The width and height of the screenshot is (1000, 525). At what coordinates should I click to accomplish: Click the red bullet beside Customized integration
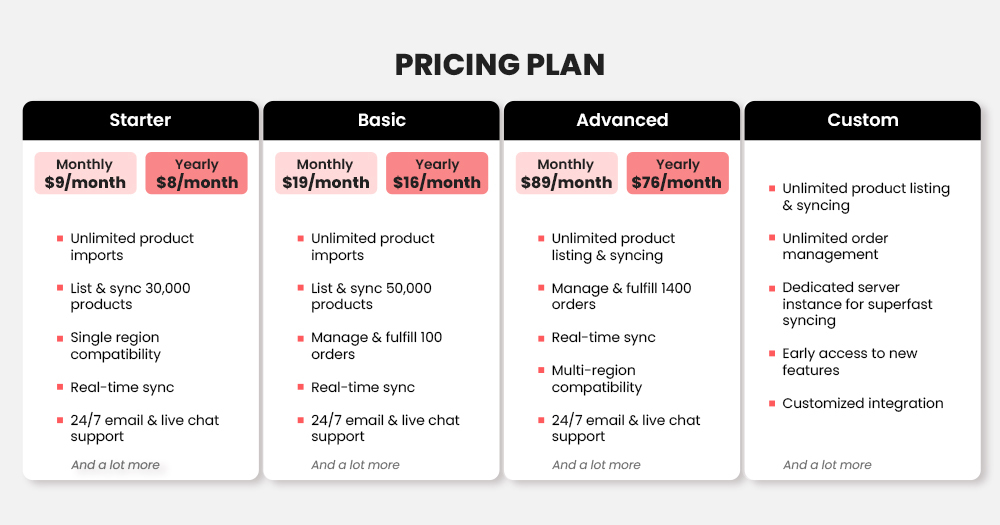click(x=772, y=403)
